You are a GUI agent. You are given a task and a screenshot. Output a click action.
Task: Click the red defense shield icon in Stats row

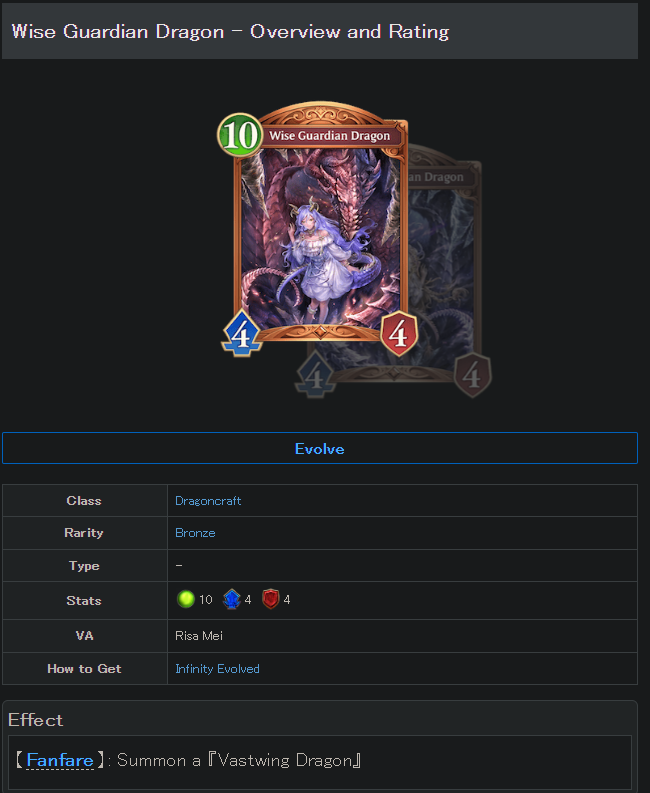pos(271,599)
